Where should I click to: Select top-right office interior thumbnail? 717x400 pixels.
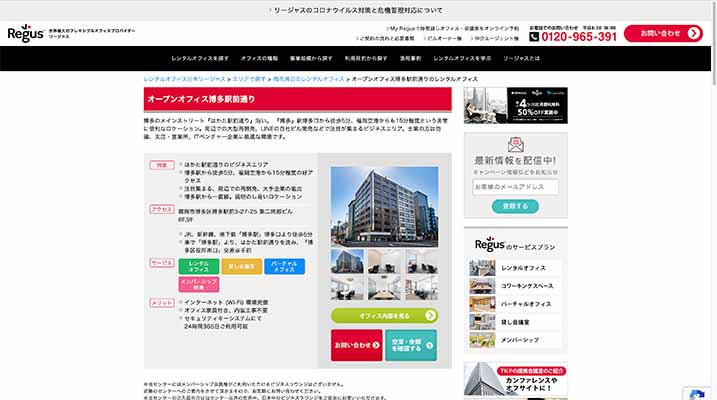point(422,261)
